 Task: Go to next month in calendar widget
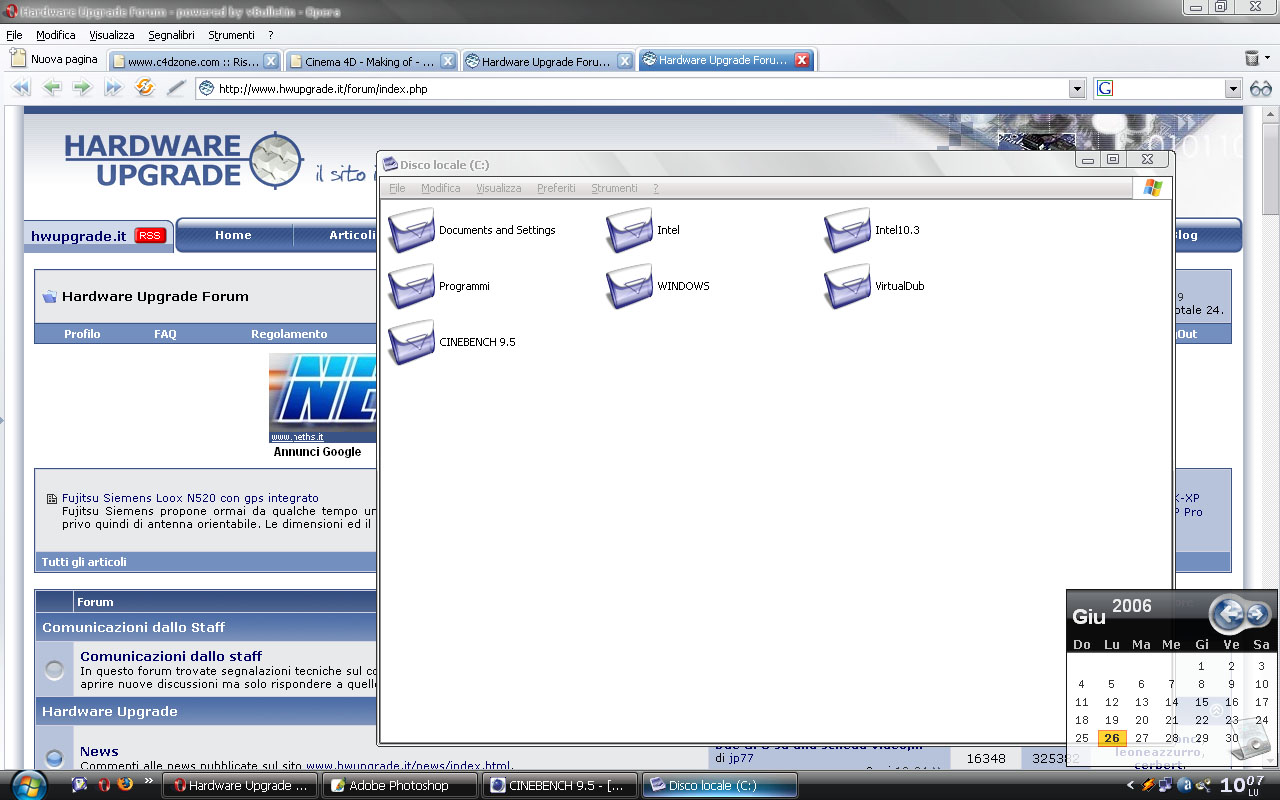pyautogui.click(x=1257, y=614)
